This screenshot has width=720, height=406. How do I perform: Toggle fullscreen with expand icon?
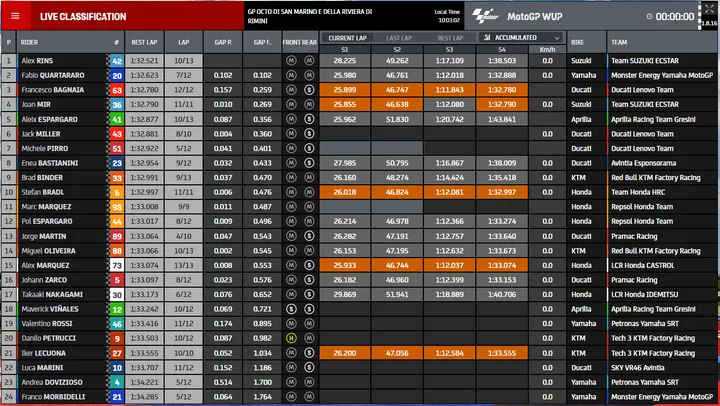[x=709, y=9]
